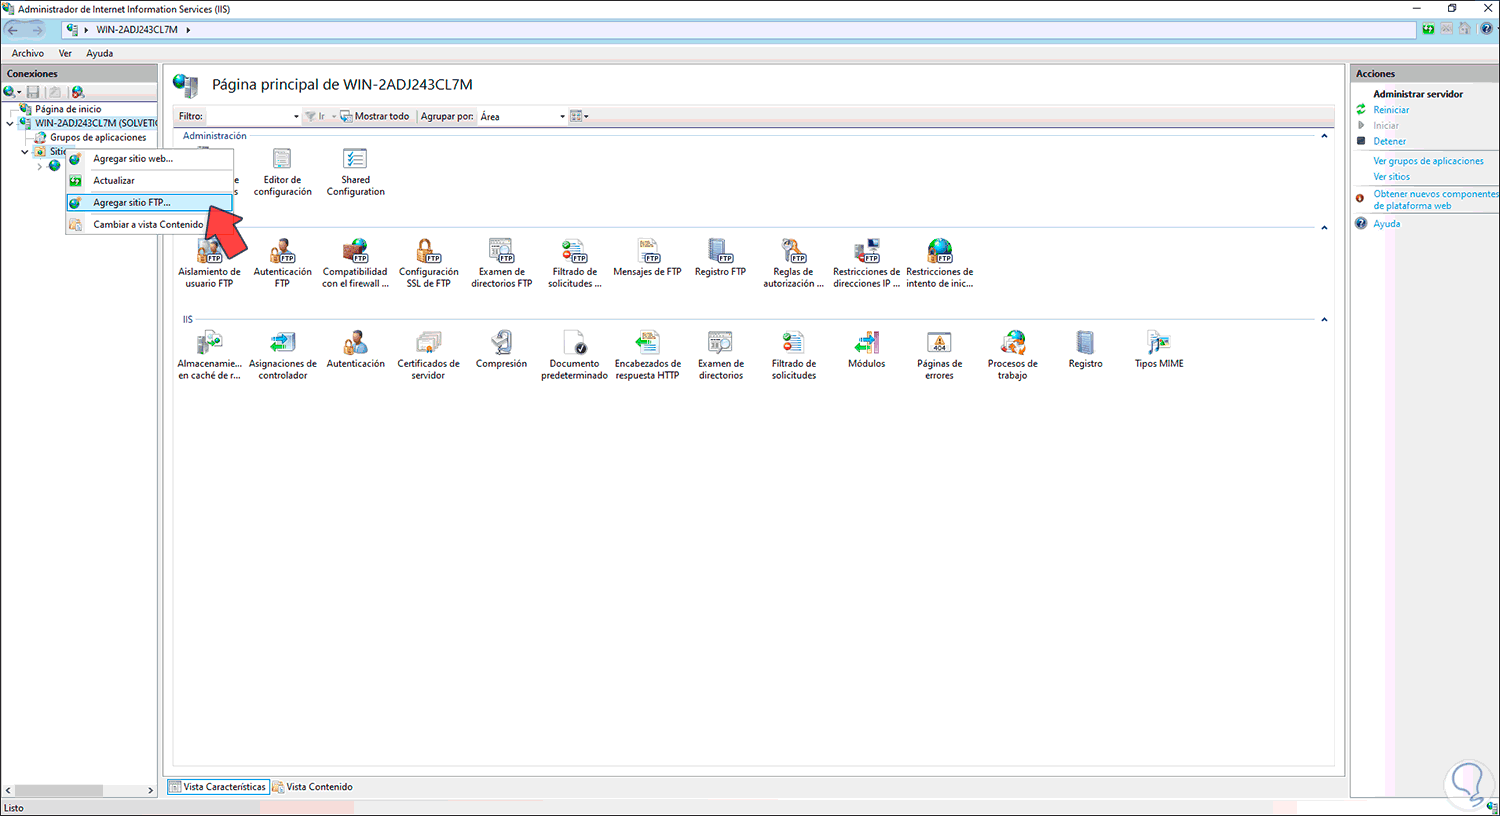
Task: Open Mensajes de FTP feature
Action: pyautogui.click(x=647, y=258)
